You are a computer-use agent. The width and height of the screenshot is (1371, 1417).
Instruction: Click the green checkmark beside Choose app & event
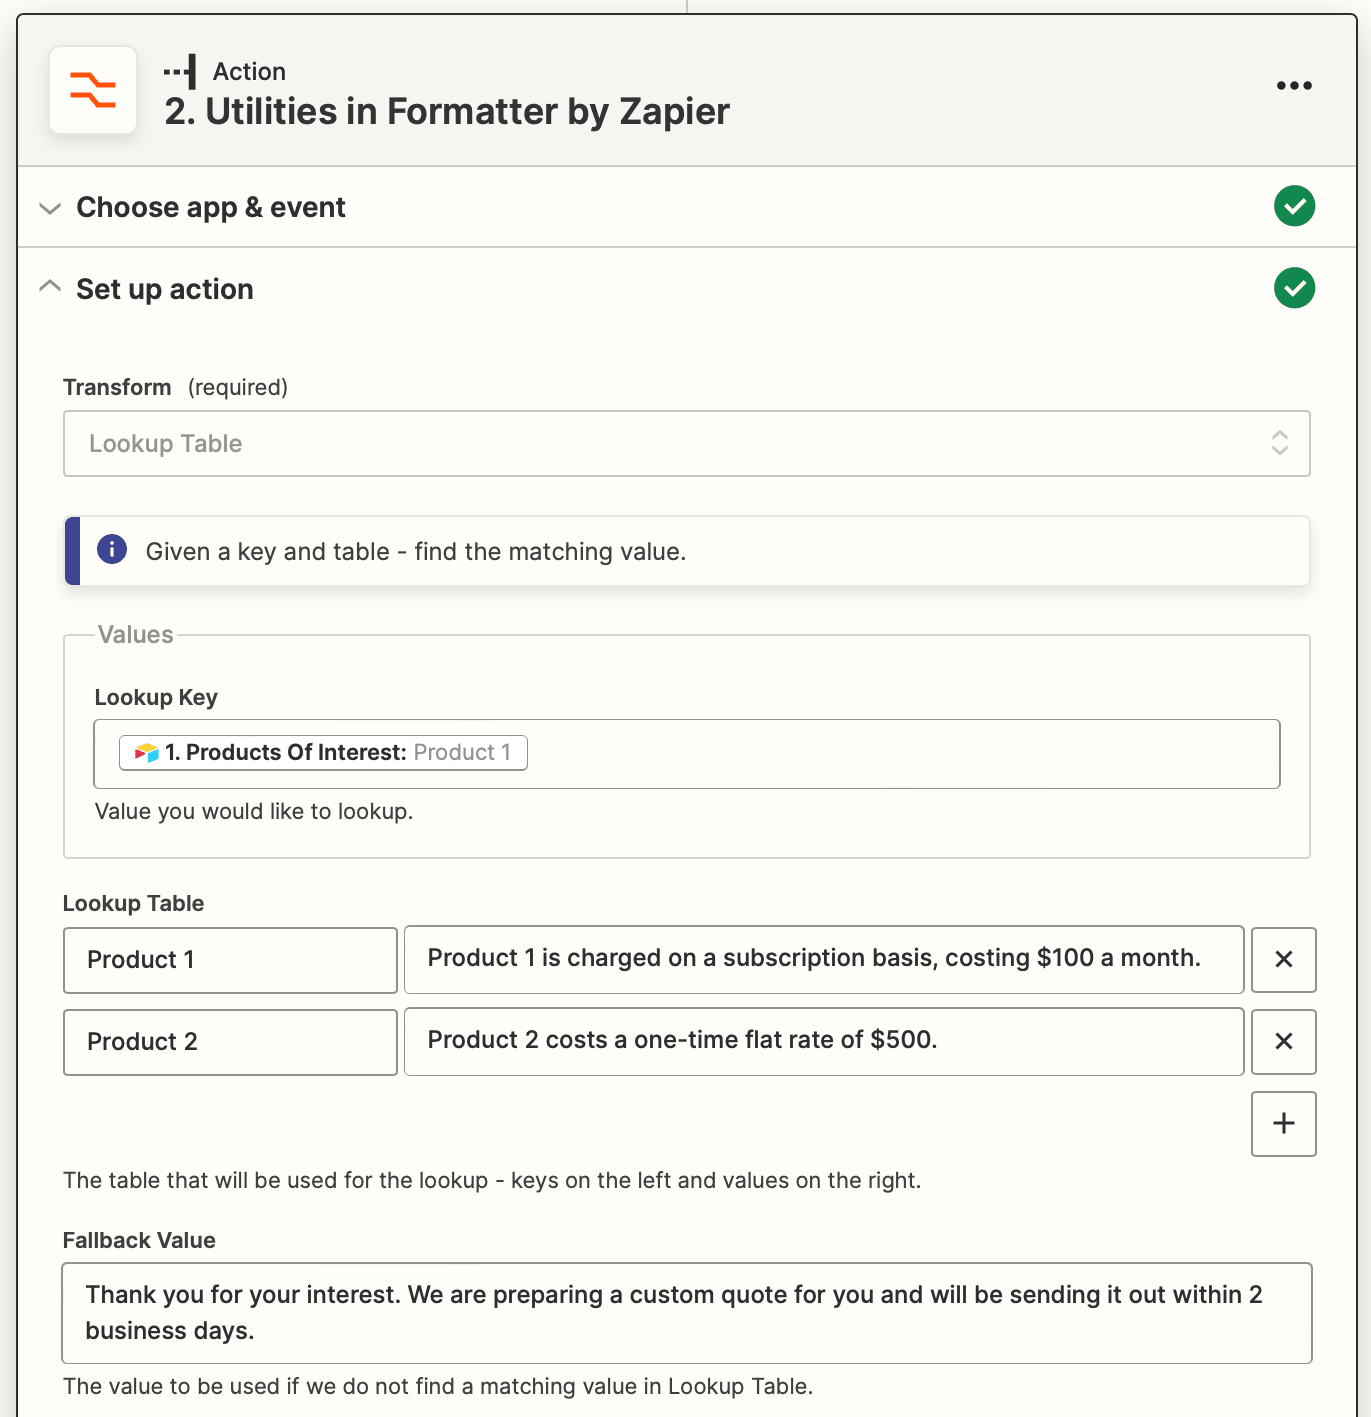[x=1294, y=207]
